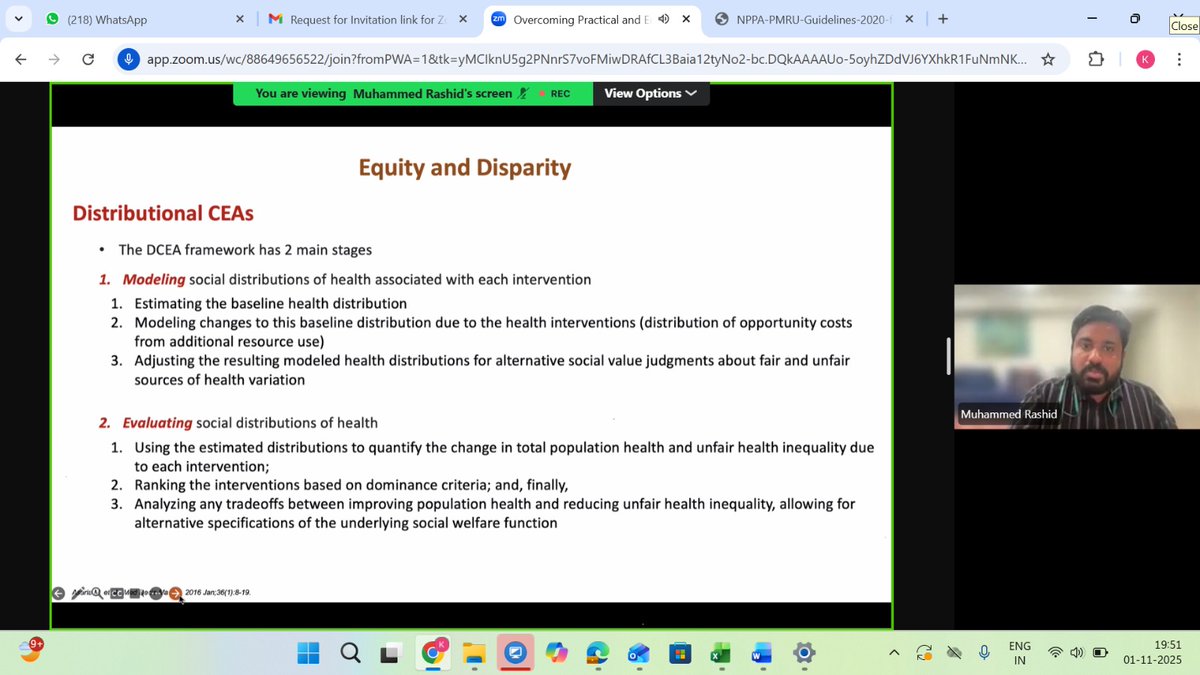Focus the app.zoom.us address bar URL
Screen dimensions: 1200x675
[586, 60]
